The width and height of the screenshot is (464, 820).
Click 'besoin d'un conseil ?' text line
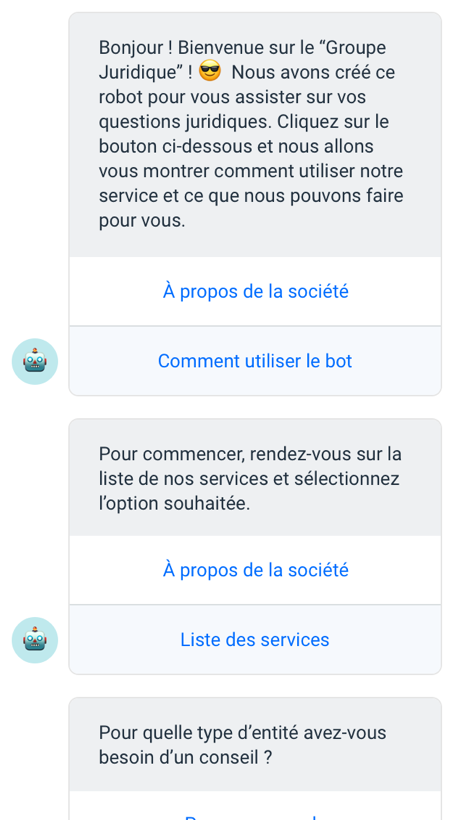click(x=186, y=757)
